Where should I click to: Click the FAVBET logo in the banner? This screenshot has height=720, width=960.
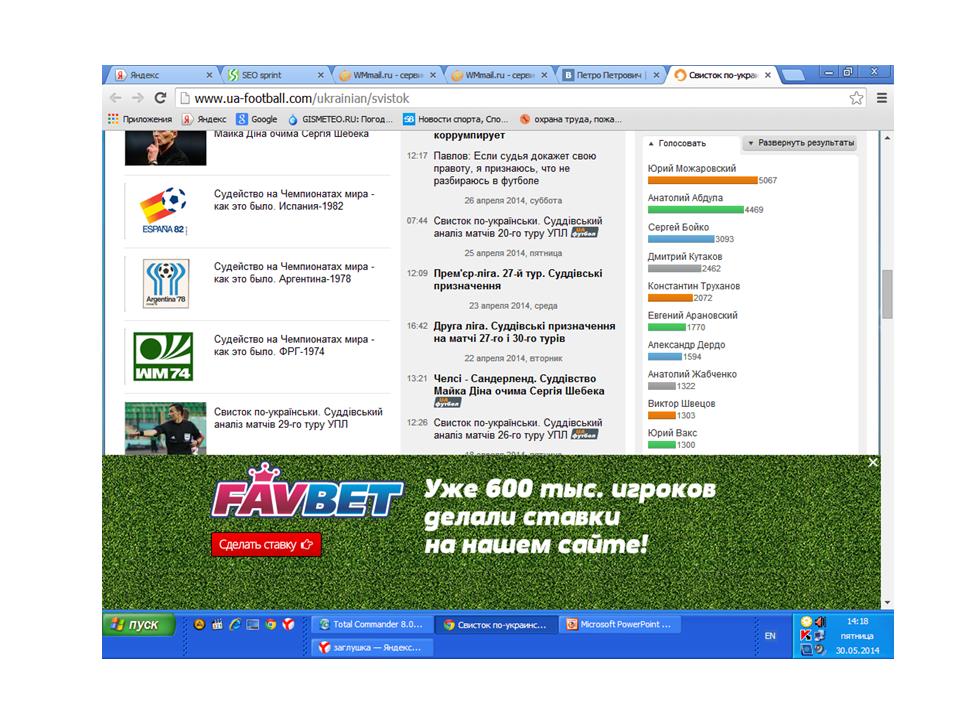click(x=306, y=493)
